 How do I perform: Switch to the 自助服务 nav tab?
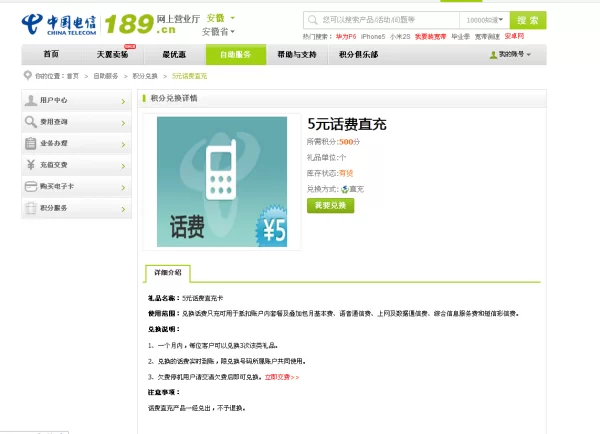pyautogui.click(x=236, y=55)
